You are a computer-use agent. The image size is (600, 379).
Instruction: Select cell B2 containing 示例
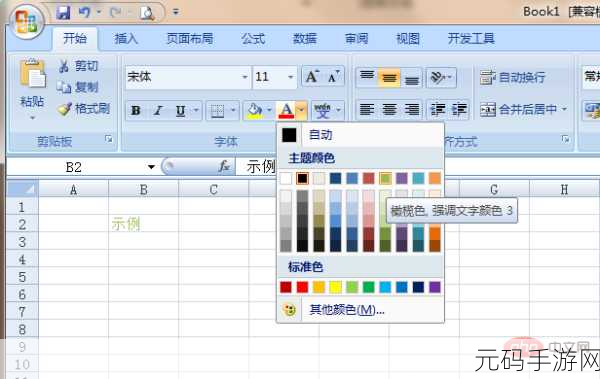click(x=143, y=224)
